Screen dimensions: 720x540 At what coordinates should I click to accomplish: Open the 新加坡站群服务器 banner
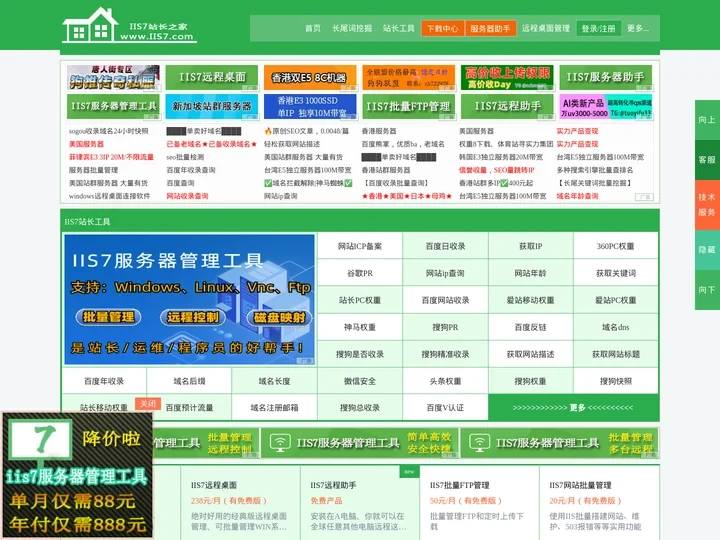212,107
